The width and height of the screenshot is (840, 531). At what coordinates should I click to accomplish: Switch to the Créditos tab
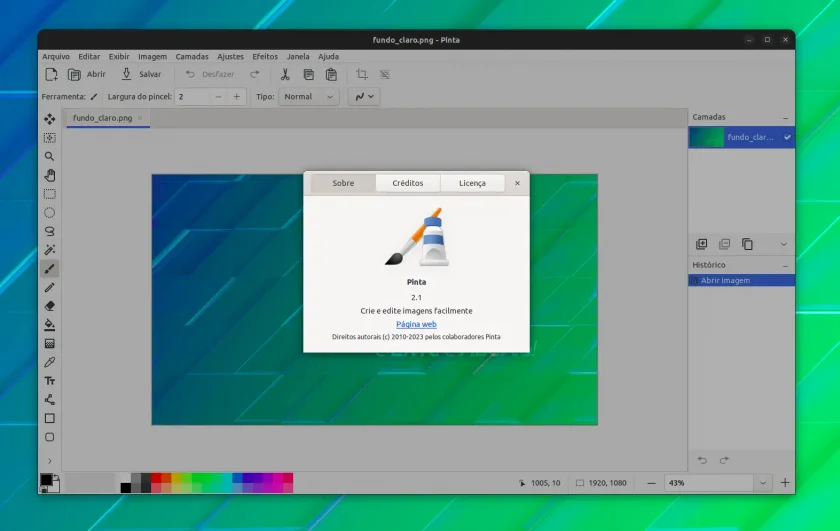coord(408,183)
